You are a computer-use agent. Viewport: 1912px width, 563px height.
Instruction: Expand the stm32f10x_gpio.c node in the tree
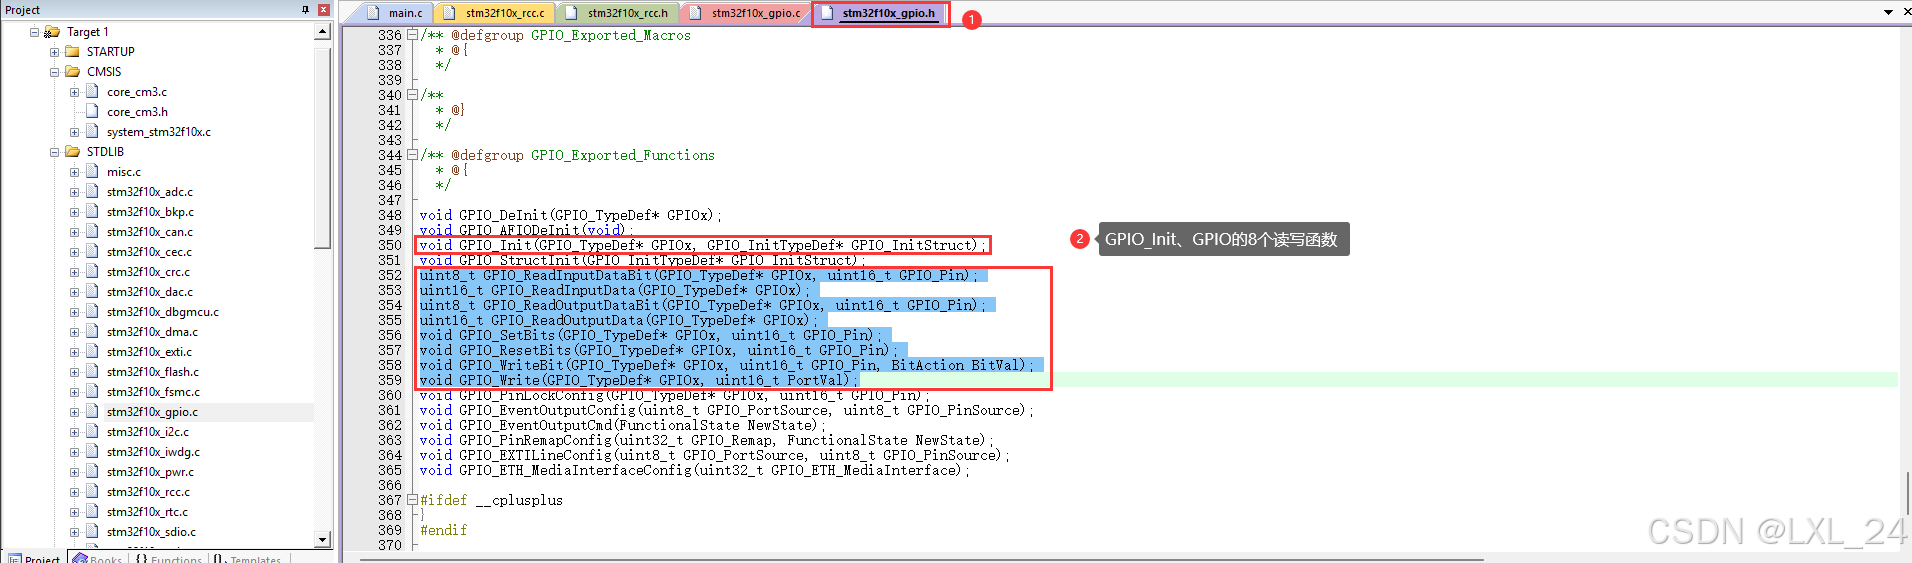(x=74, y=412)
